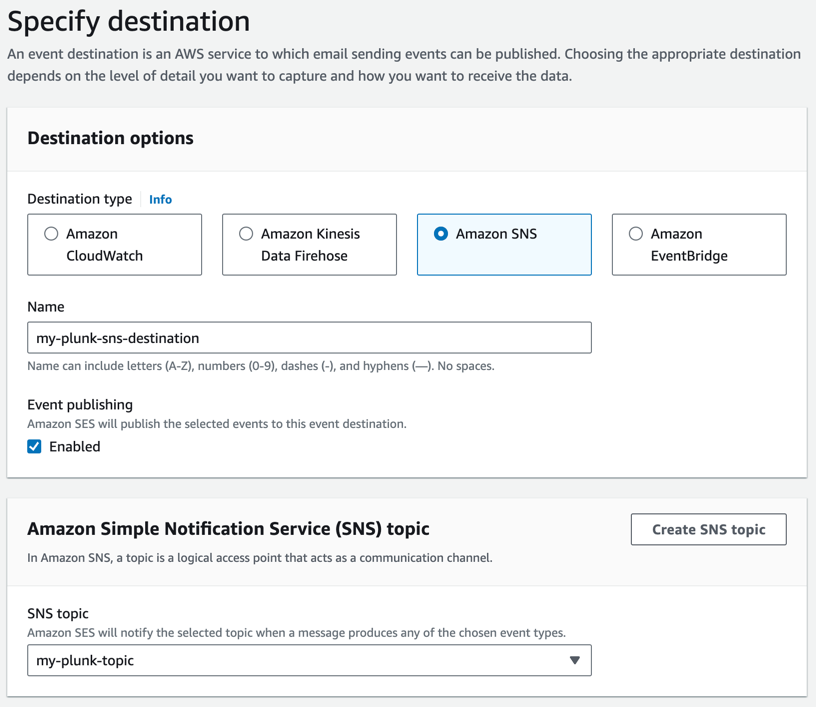Click the Name field label
This screenshot has height=707, width=816.
point(46,307)
